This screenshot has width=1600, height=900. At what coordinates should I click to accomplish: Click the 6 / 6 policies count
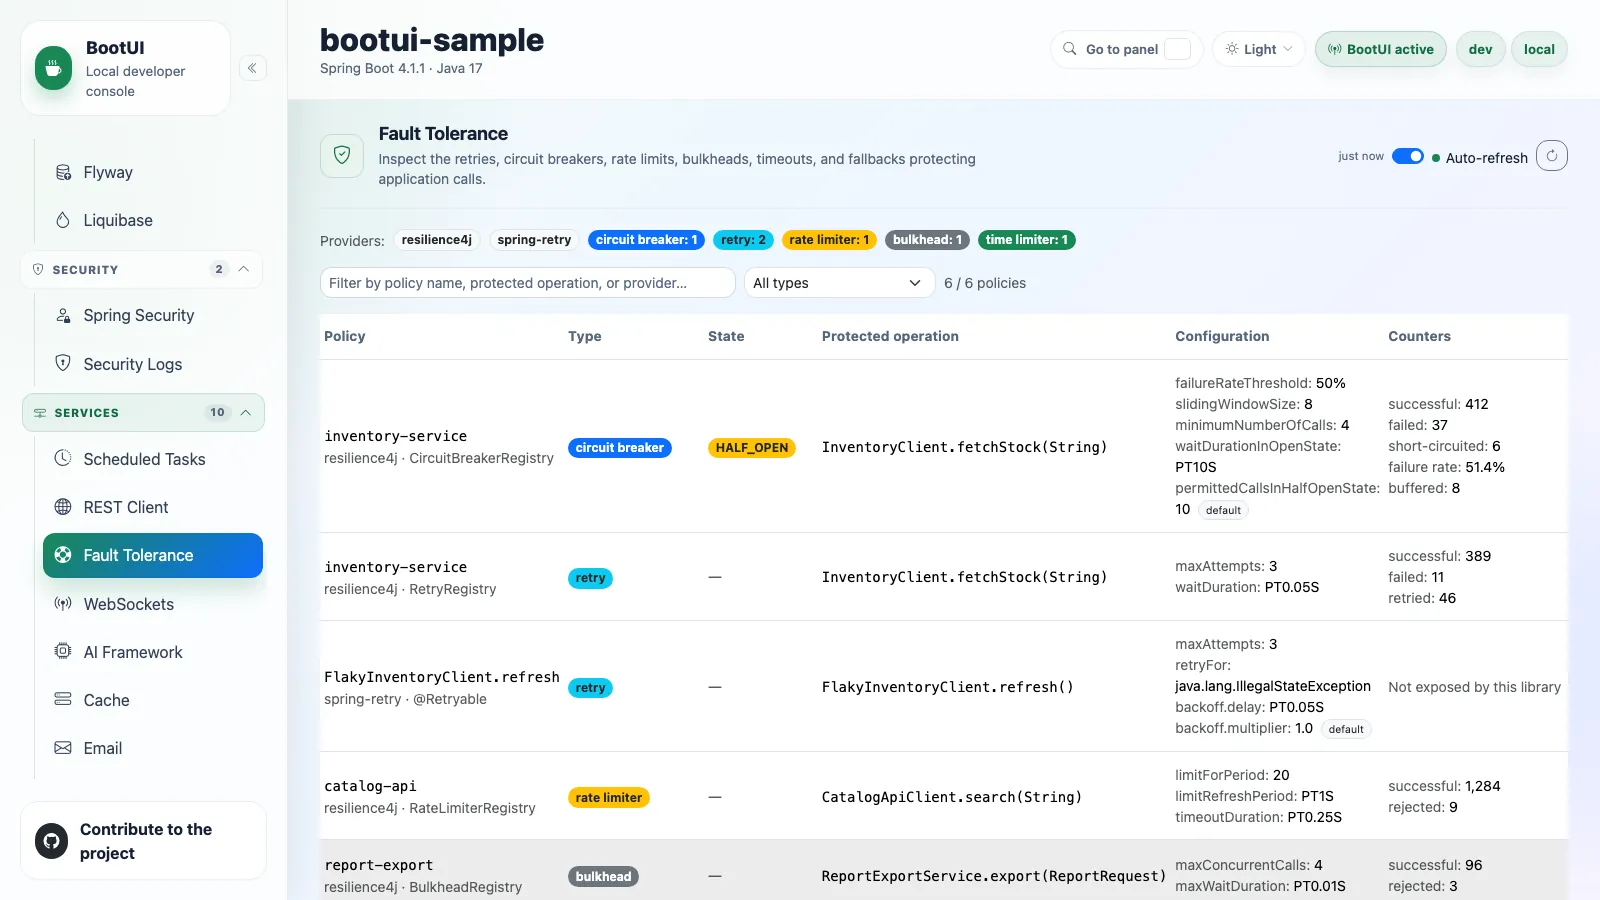(x=985, y=283)
